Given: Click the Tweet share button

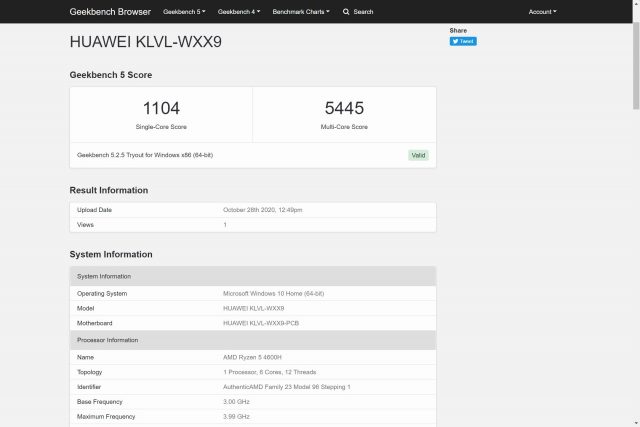Looking at the screenshot, I should tap(463, 41).
